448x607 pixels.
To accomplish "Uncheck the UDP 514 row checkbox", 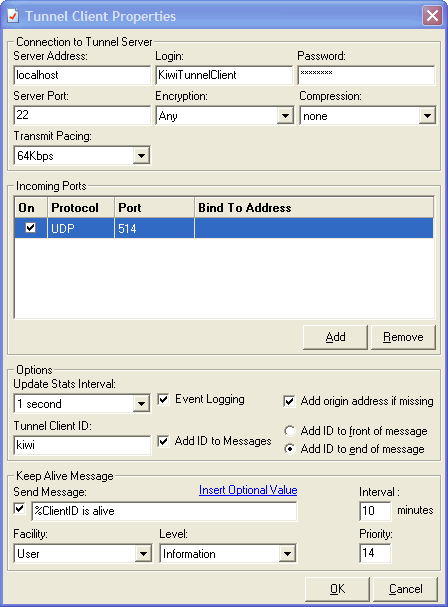I will coord(30,228).
